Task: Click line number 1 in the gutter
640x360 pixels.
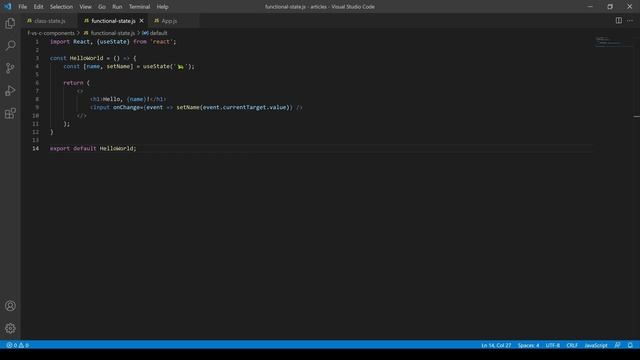Action: 37,42
